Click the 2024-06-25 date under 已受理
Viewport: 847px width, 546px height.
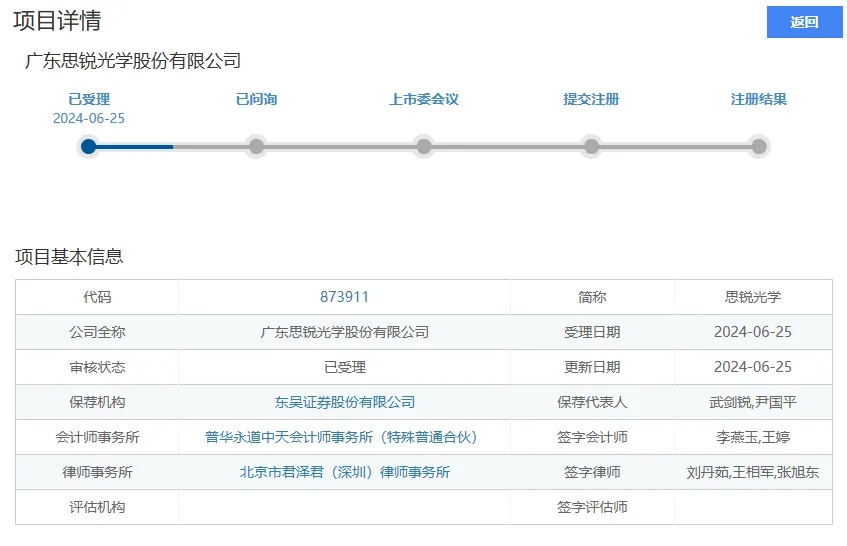89,118
